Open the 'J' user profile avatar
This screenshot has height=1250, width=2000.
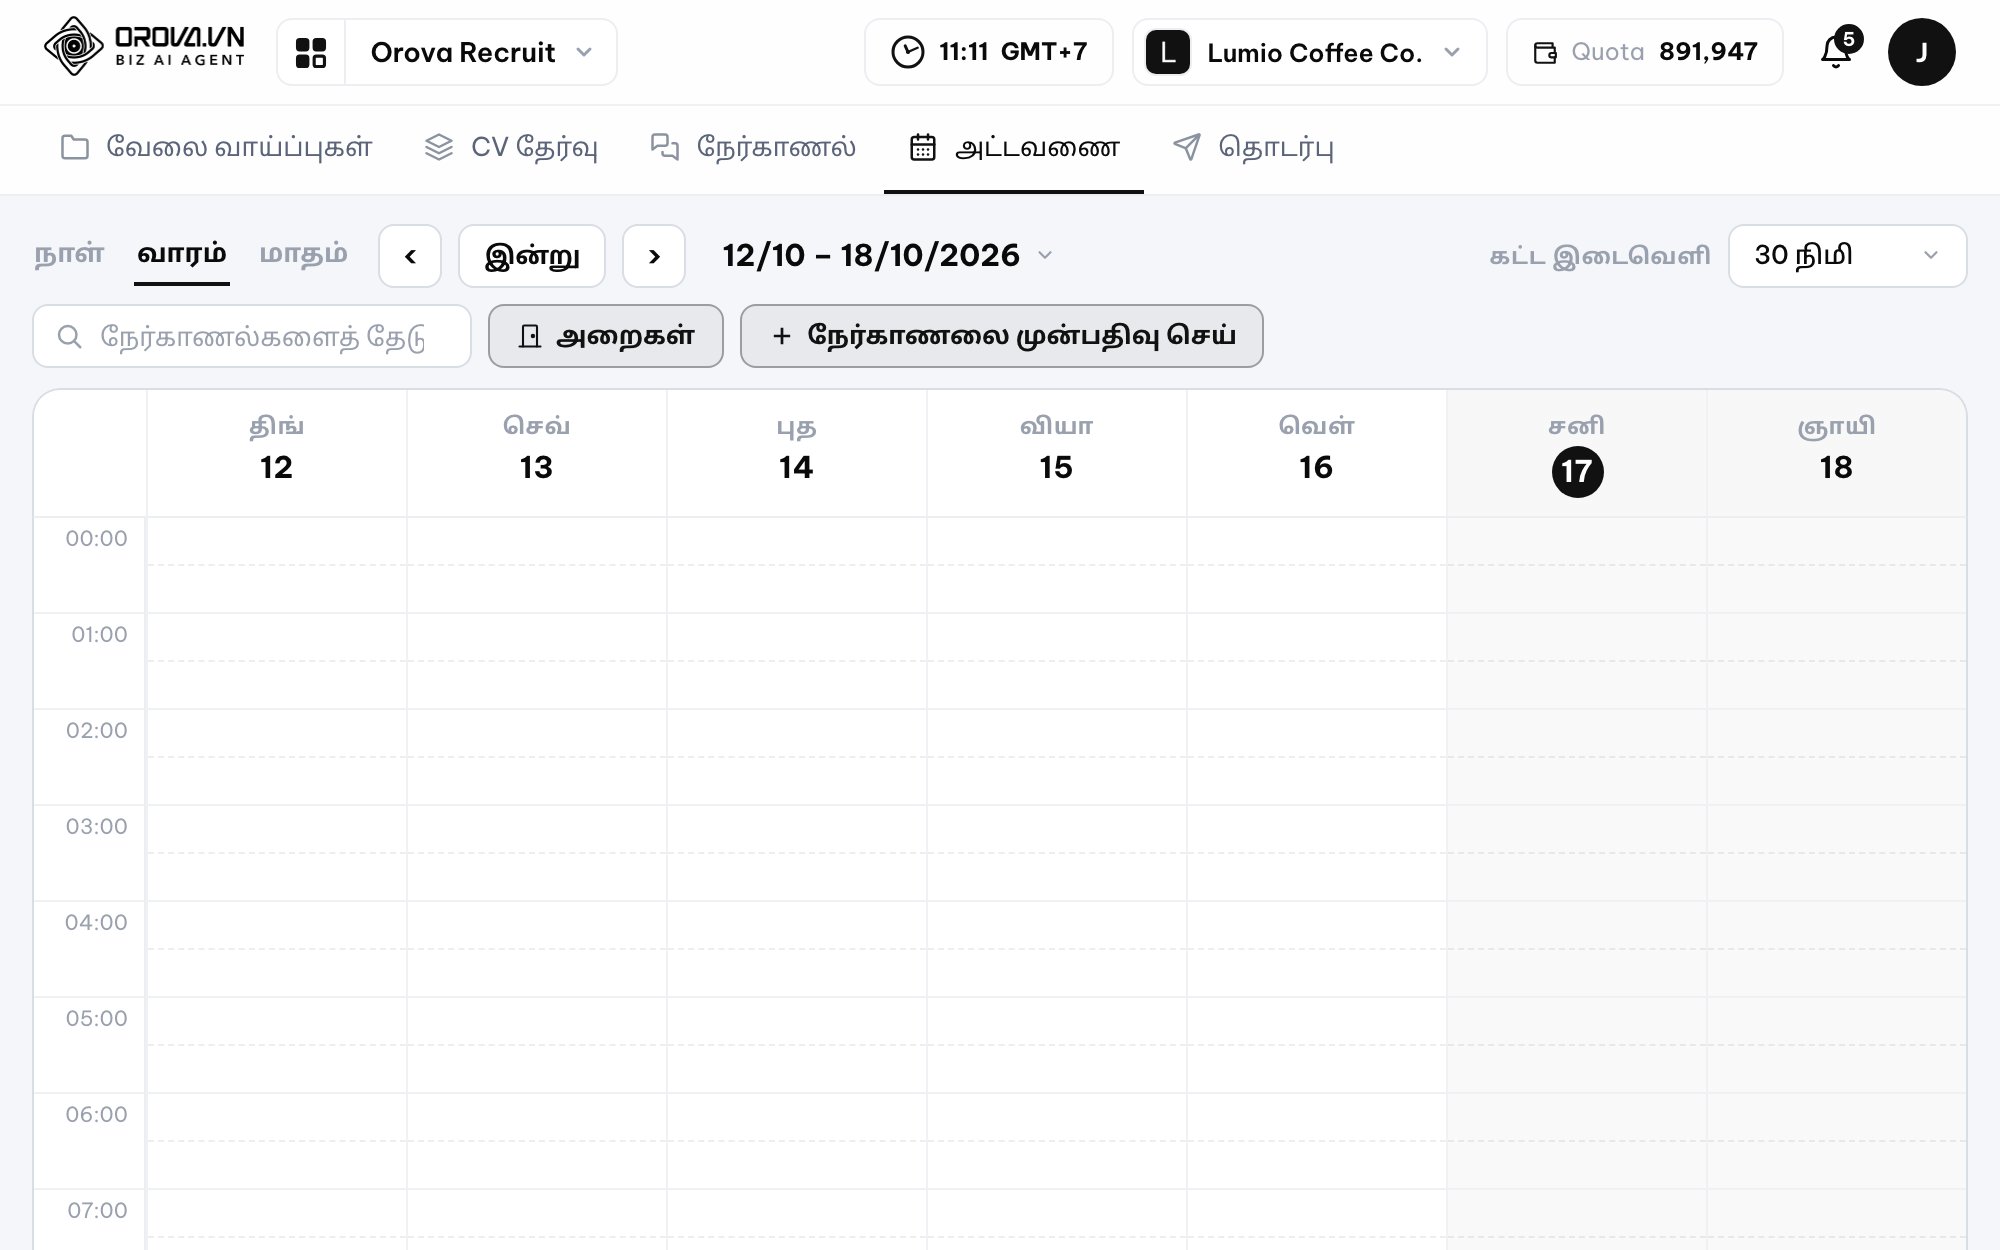point(1921,52)
